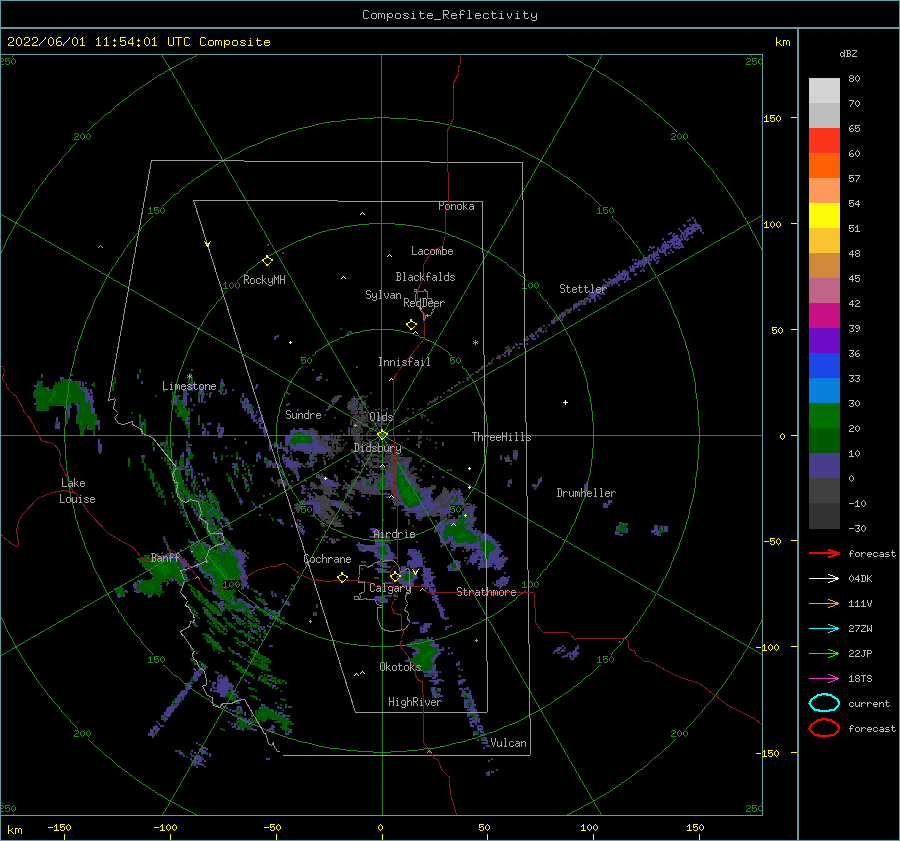
Task: Click the Blackfalds city label
Action: [425, 277]
